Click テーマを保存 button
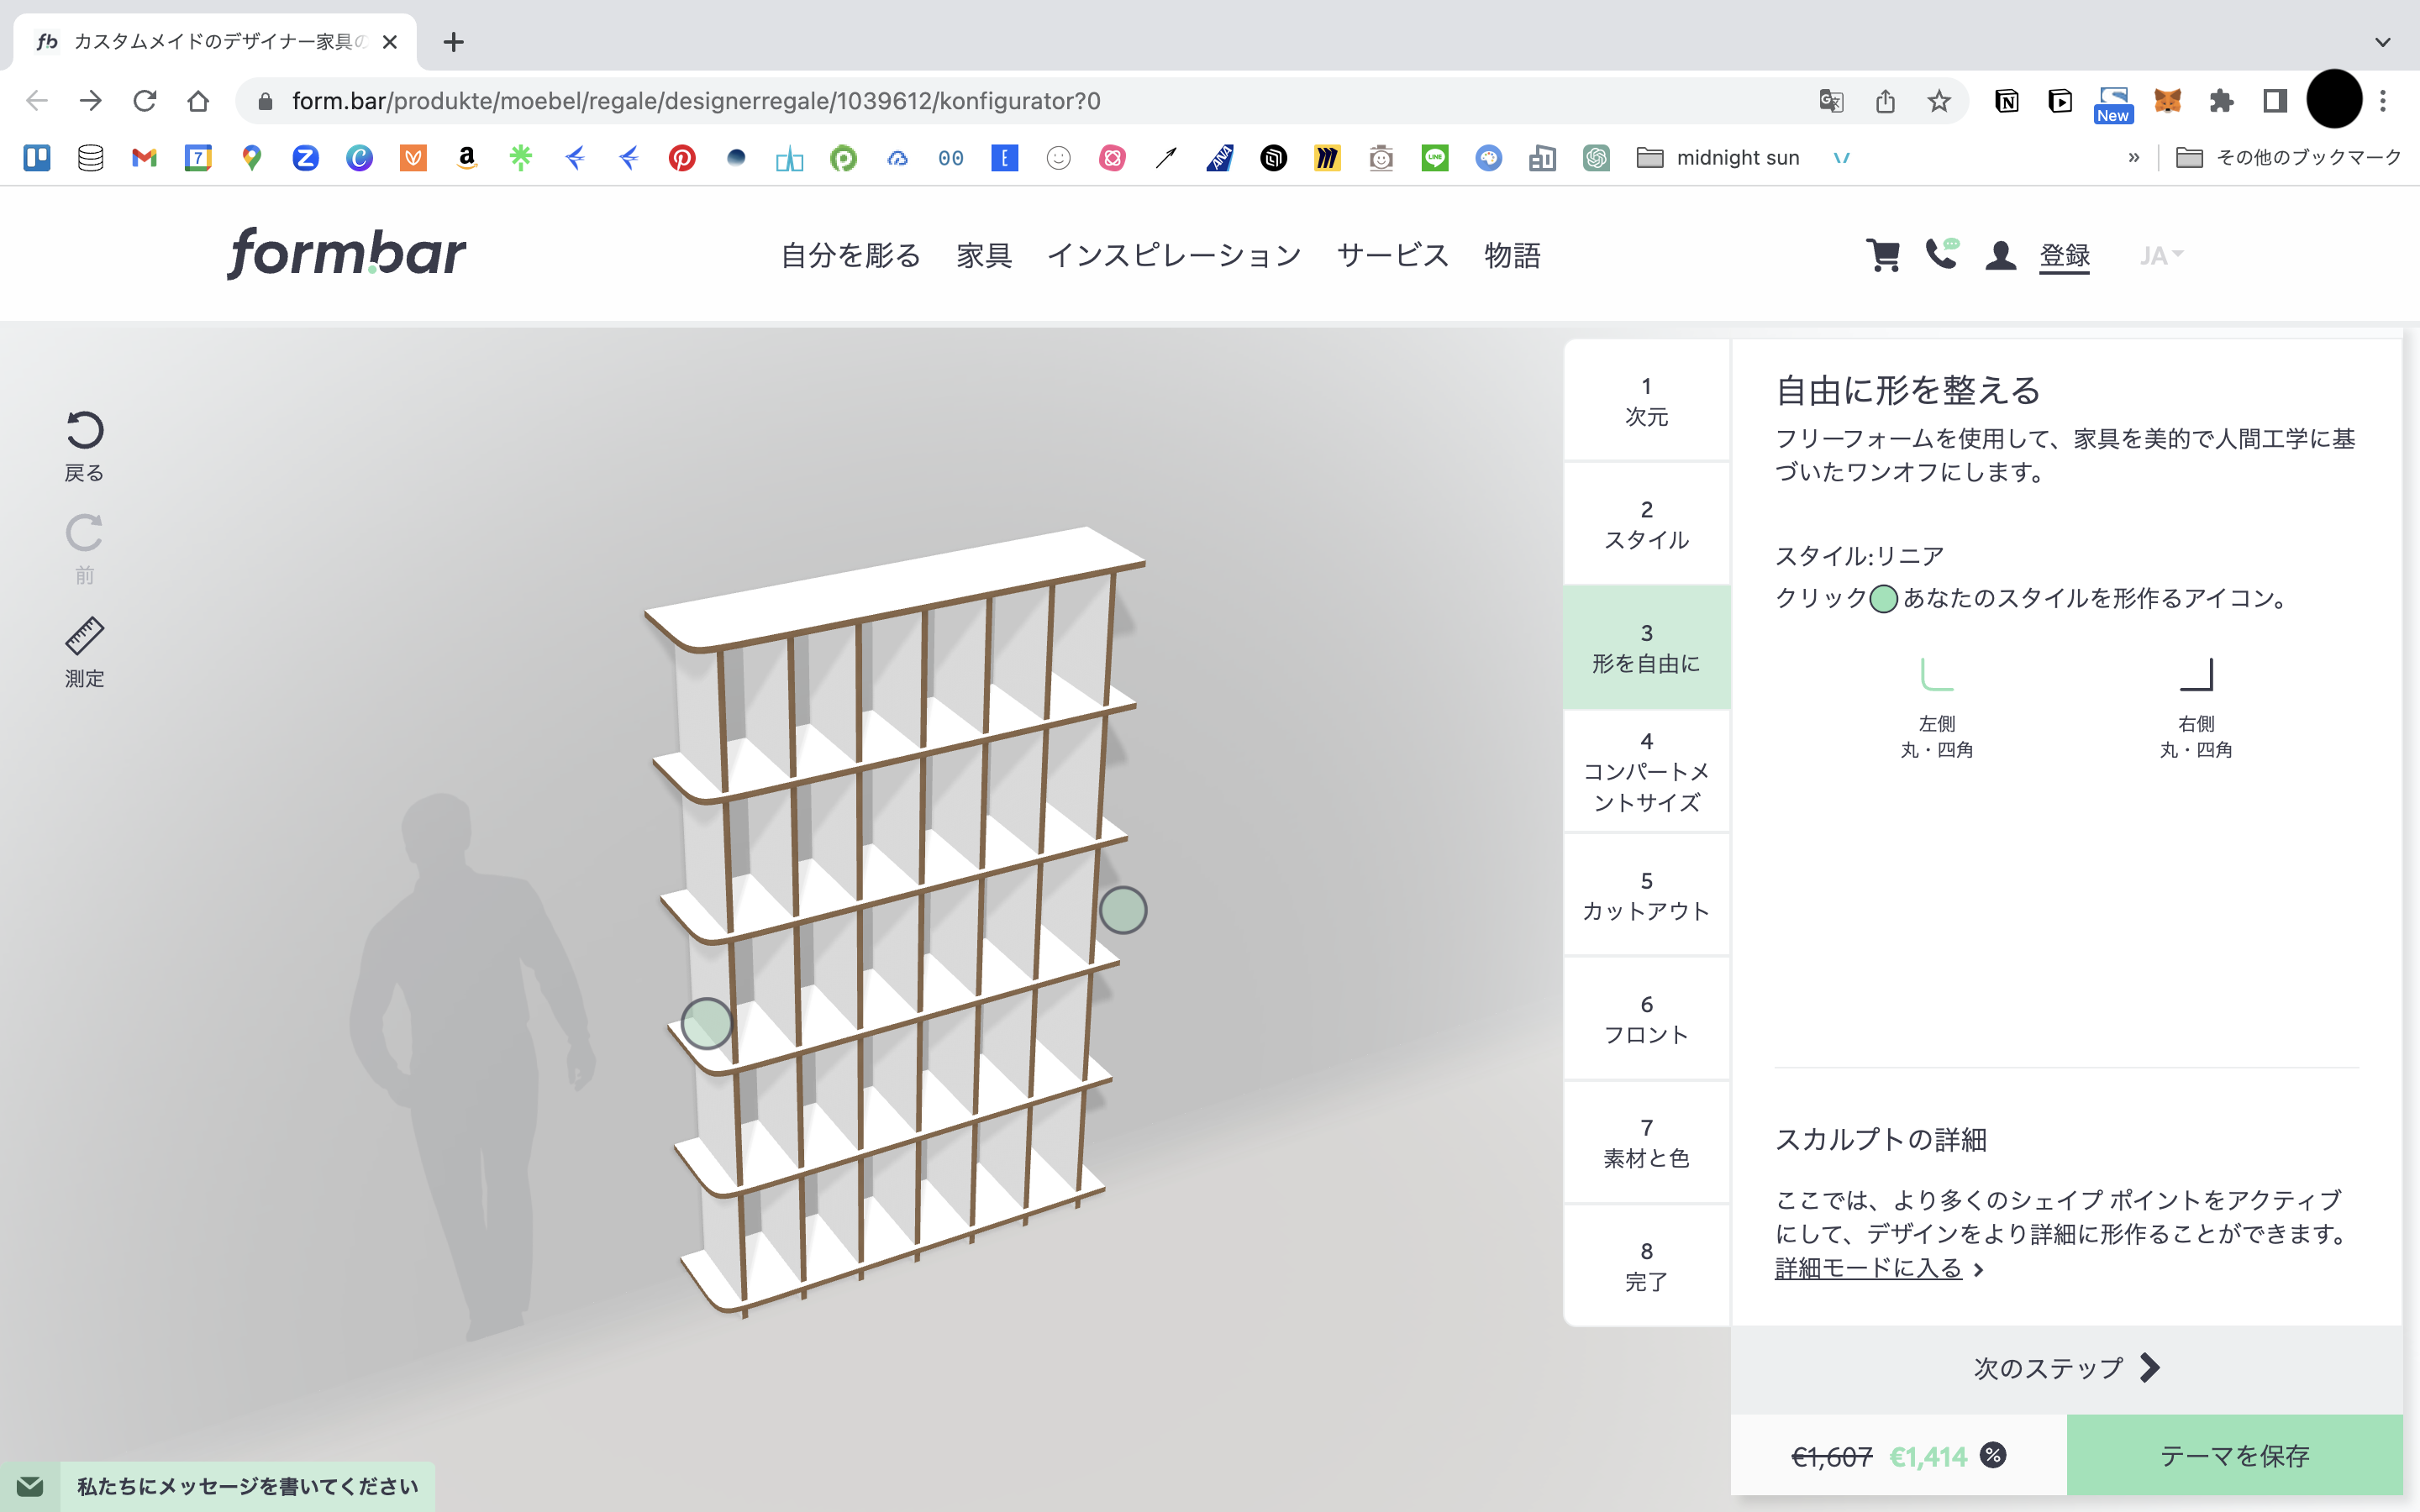The height and width of the screenshot is (1512, 2420). coord(2234,1455)
